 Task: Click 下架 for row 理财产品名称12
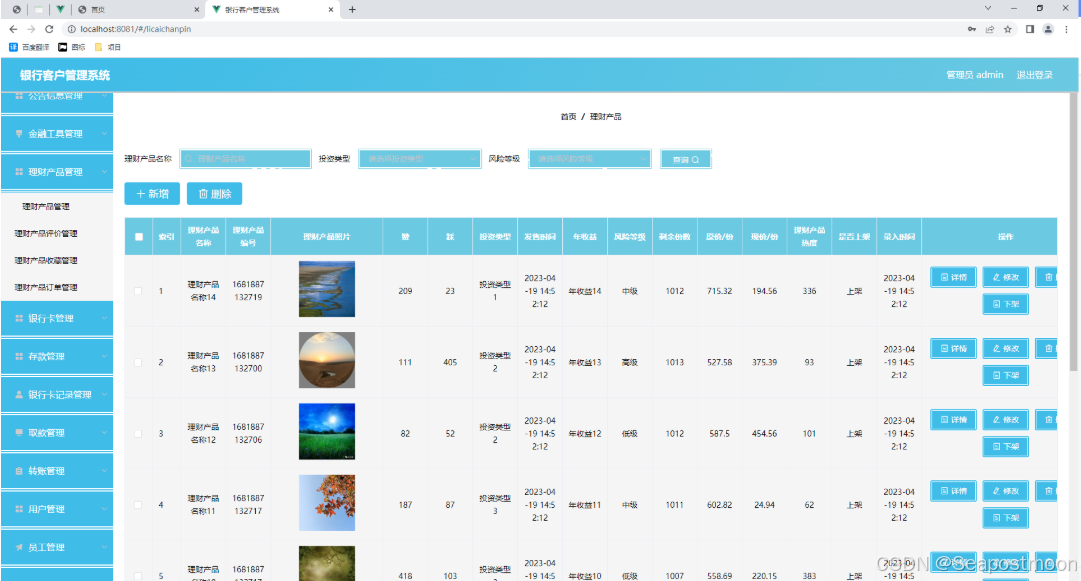point(1005,447)
